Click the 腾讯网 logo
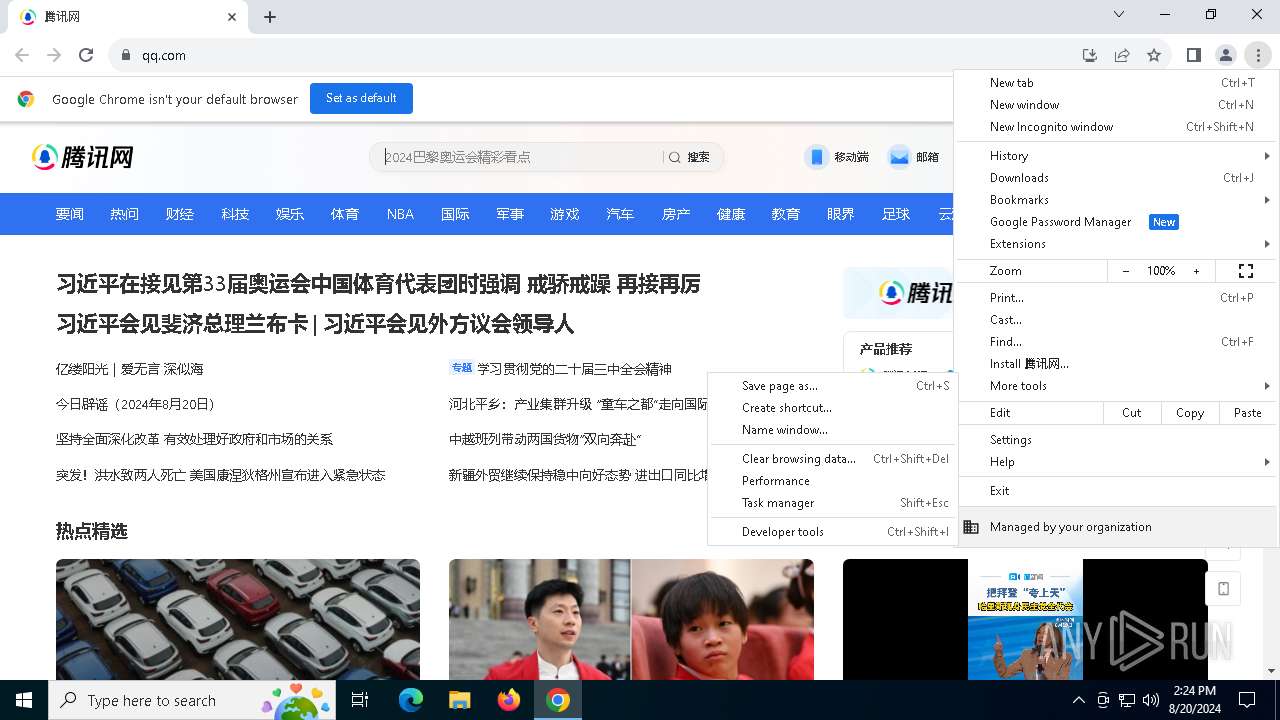Viewport: 1280px width, 720px height. 83,157
